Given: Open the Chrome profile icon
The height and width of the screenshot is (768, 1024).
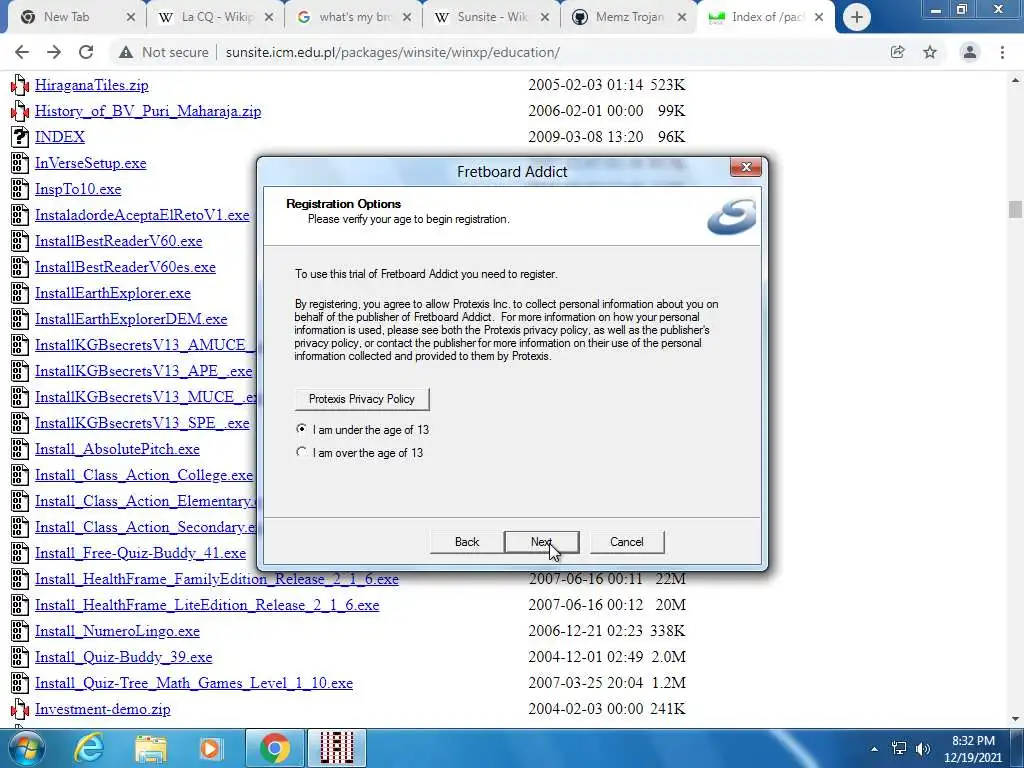Looking at the screenshot, I should [x=970, y=52].
